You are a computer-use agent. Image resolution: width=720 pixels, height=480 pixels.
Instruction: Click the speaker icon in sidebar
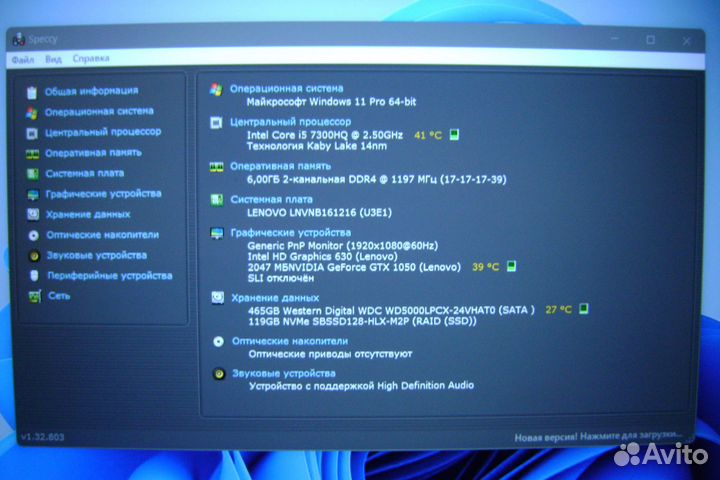(x=34, y=256)
